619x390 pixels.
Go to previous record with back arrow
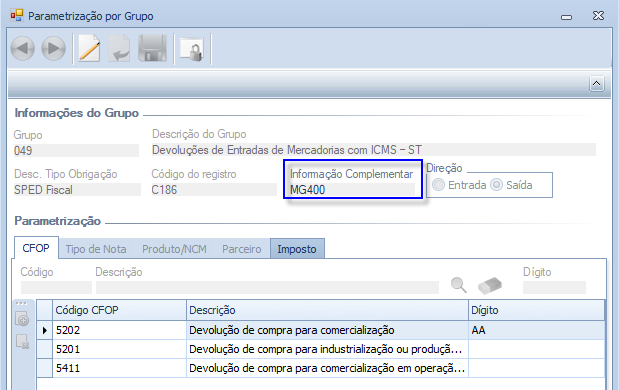coord(23,49)
